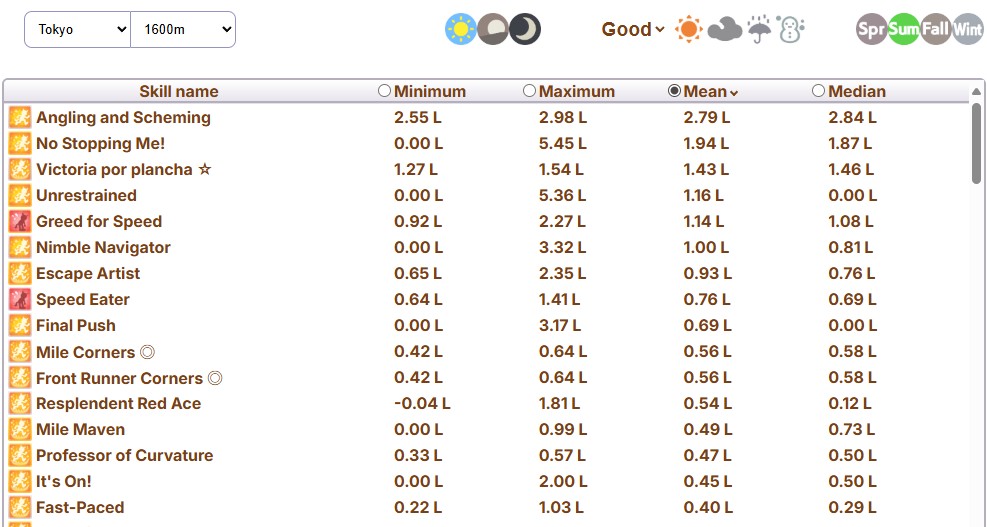Select the Median radio button
987x527 pixels.
pyautogui.click(x=818, y=91)
